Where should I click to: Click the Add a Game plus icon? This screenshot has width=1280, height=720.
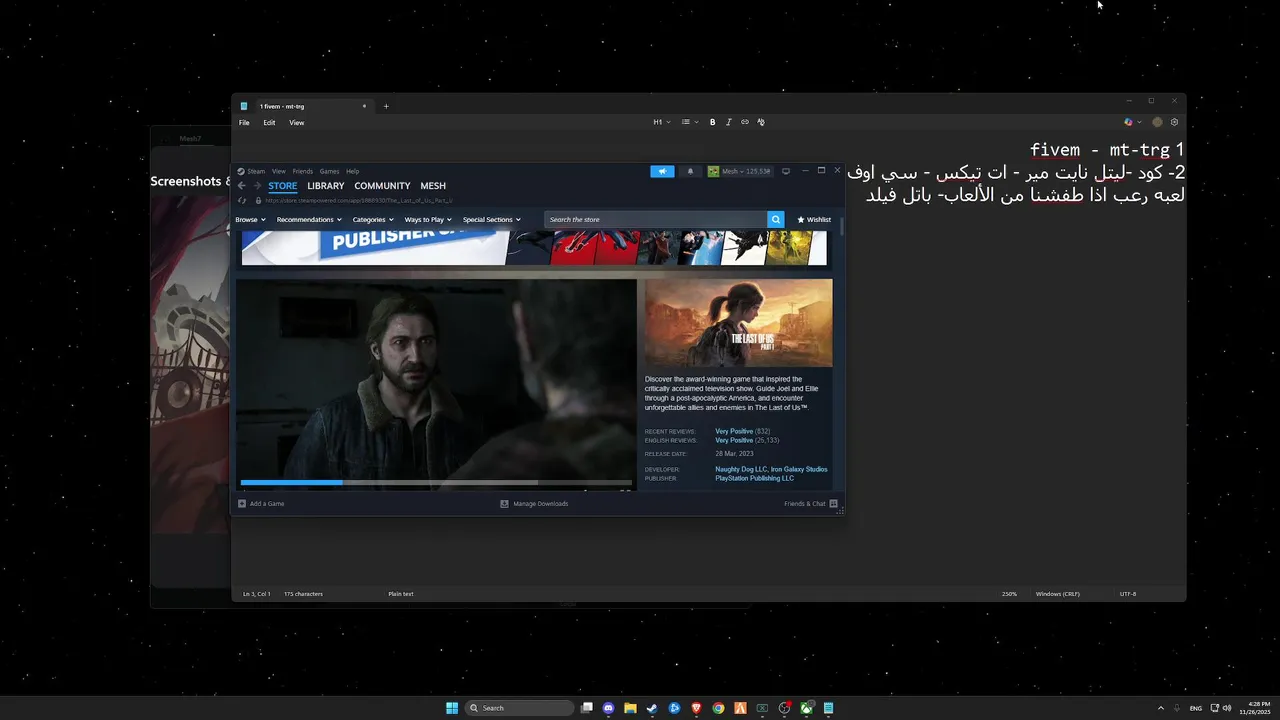click(x=242, y=503)
